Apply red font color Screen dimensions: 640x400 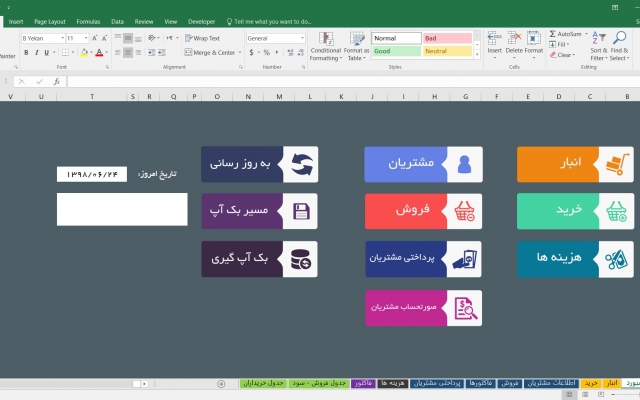[x=99, y=52]
